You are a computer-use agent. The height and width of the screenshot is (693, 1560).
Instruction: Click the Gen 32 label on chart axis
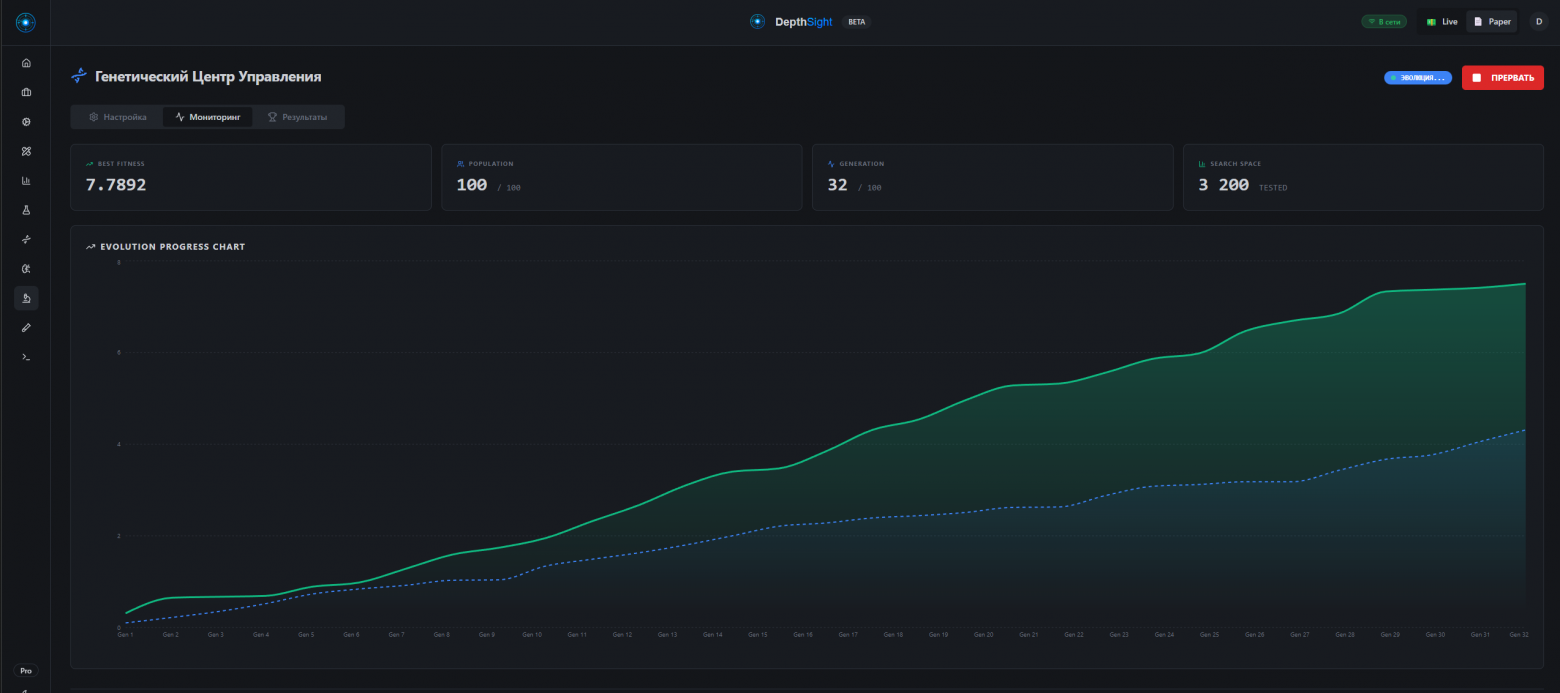[x=1518, y=635]
